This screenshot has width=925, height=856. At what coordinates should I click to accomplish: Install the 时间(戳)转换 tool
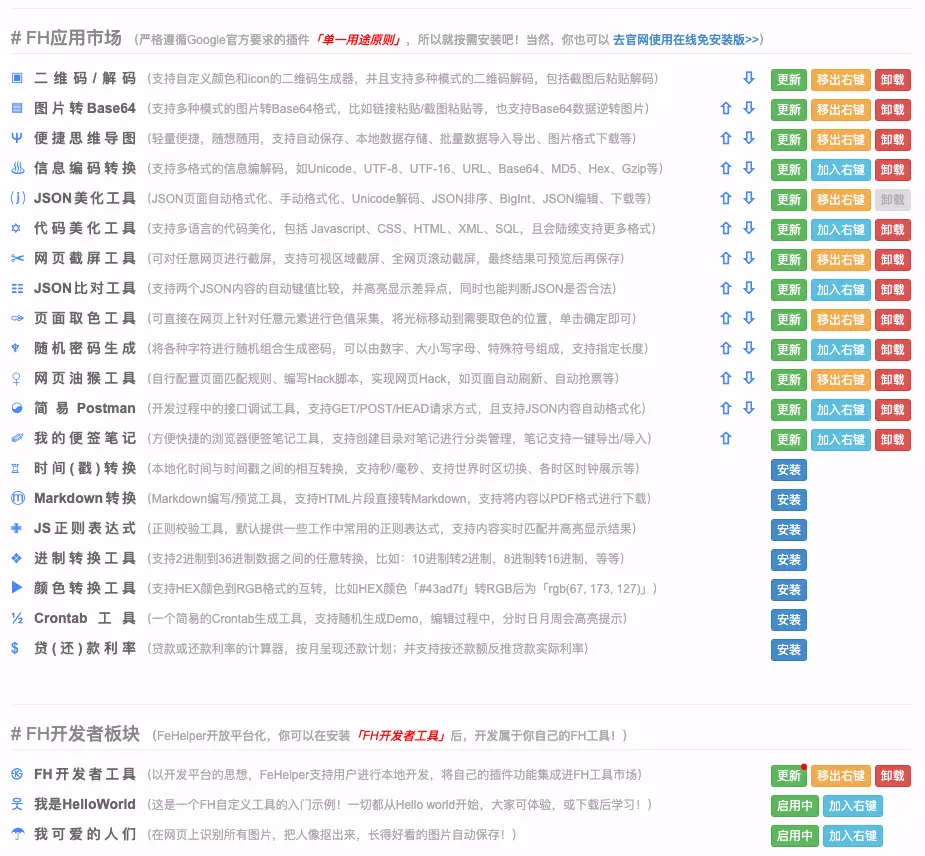[788, 470]
